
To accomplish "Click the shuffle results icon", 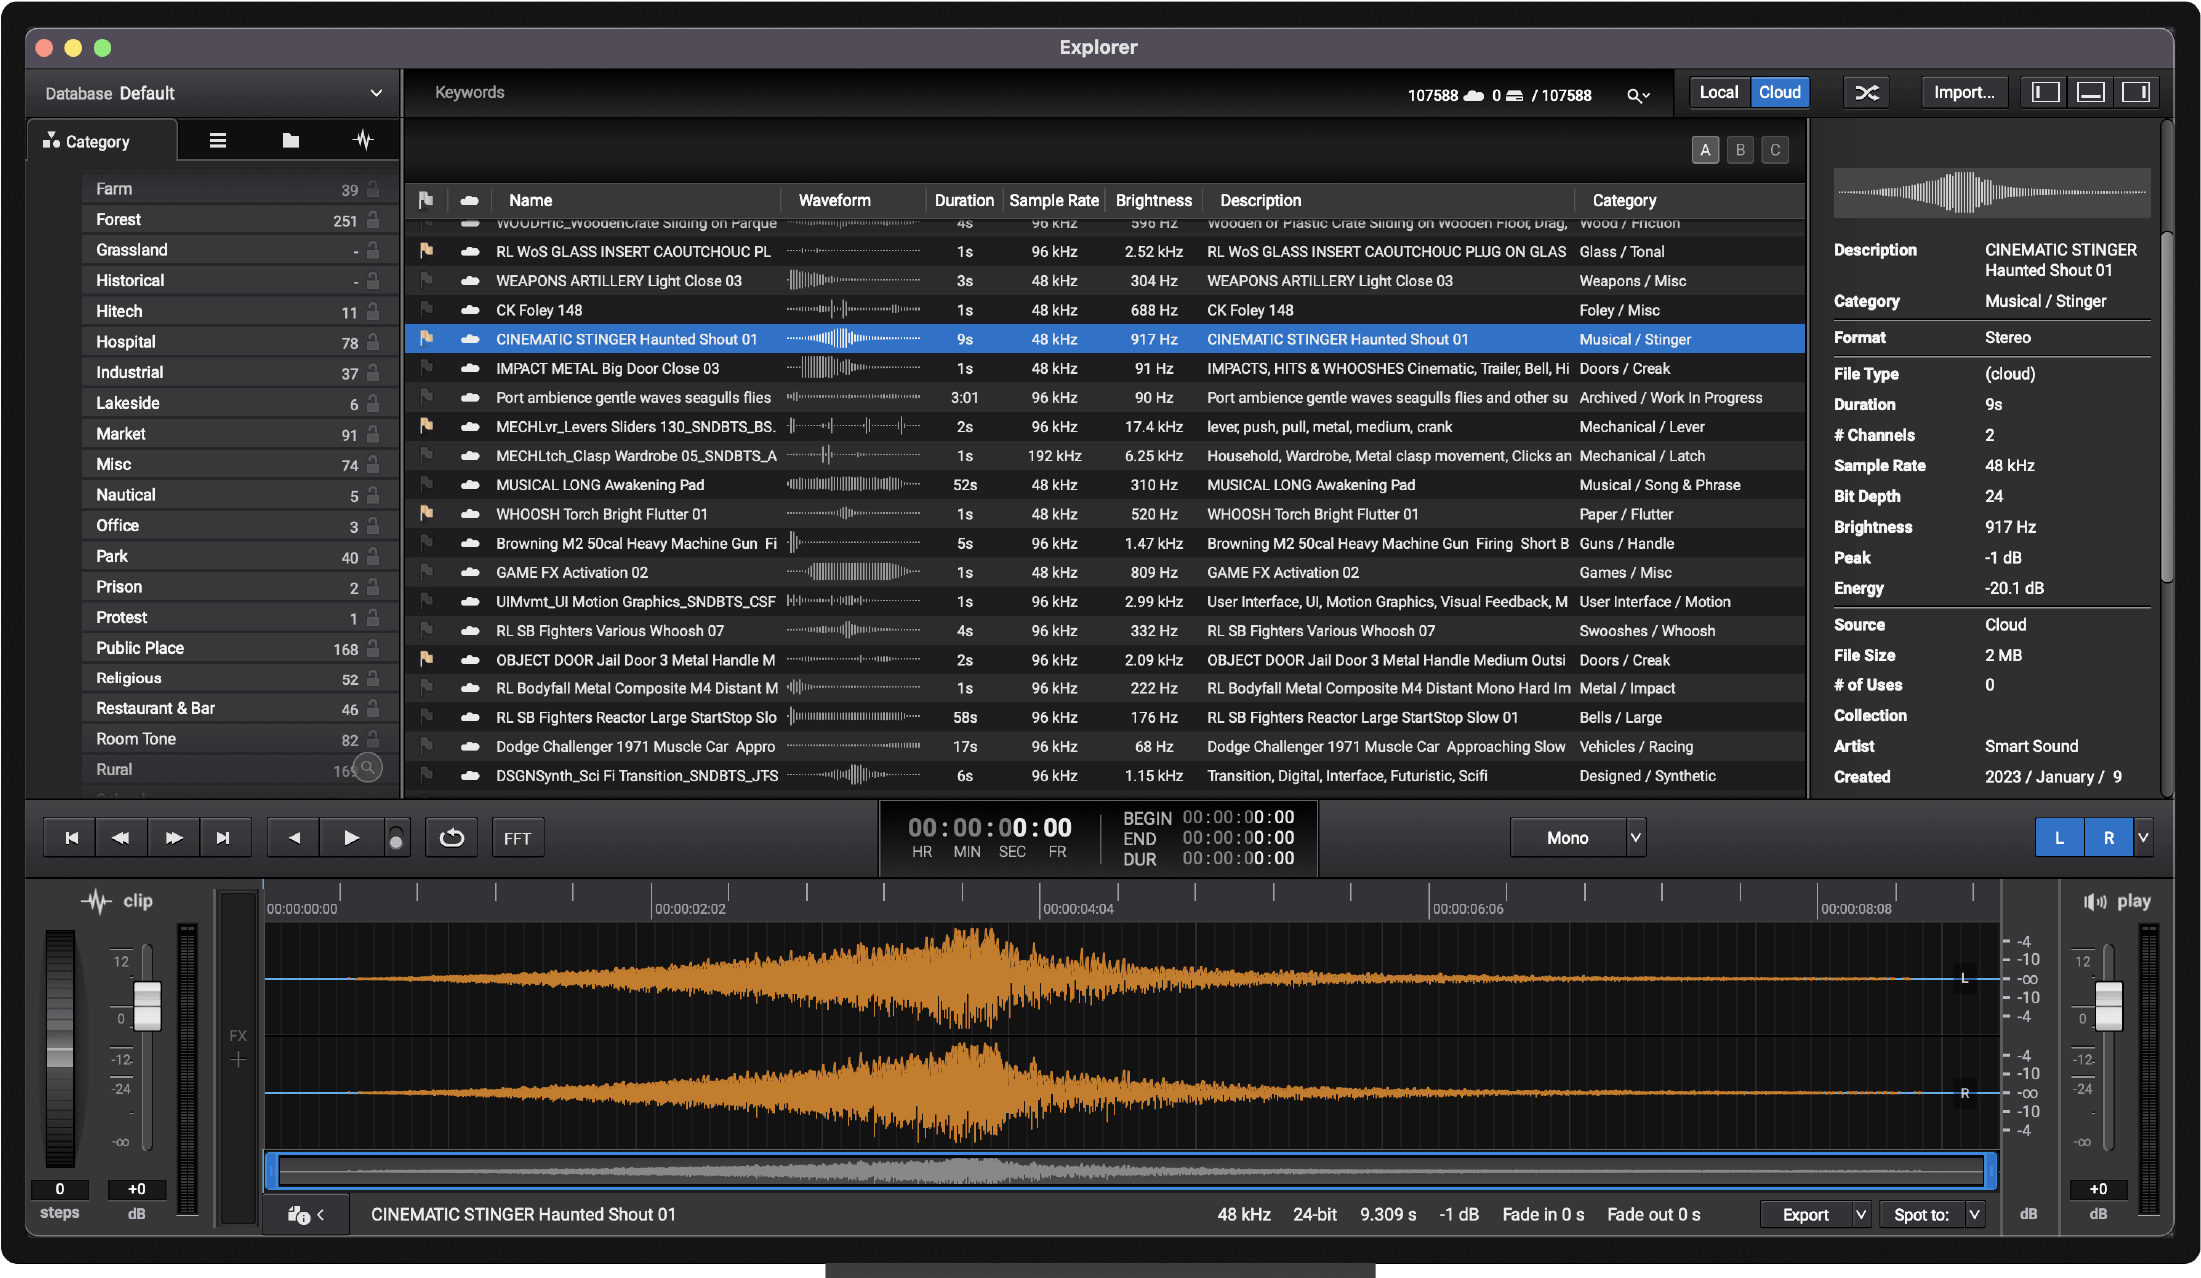I will point(1866,93).
